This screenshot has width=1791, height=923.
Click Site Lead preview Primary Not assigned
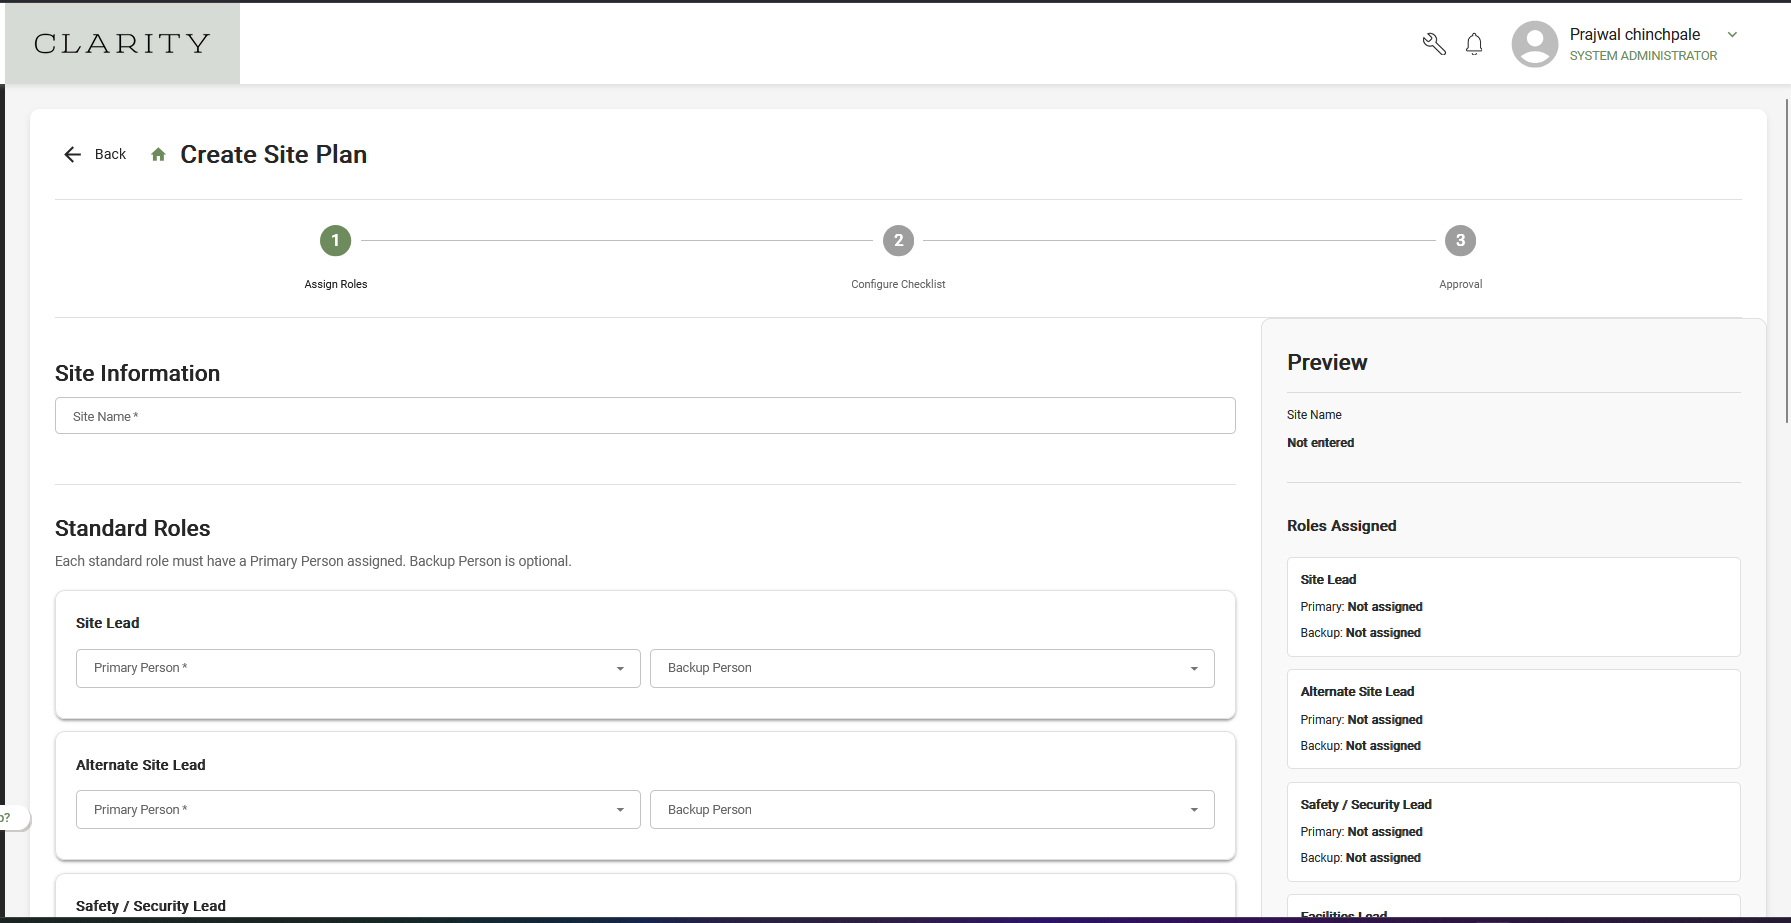tap(1385, 607)
